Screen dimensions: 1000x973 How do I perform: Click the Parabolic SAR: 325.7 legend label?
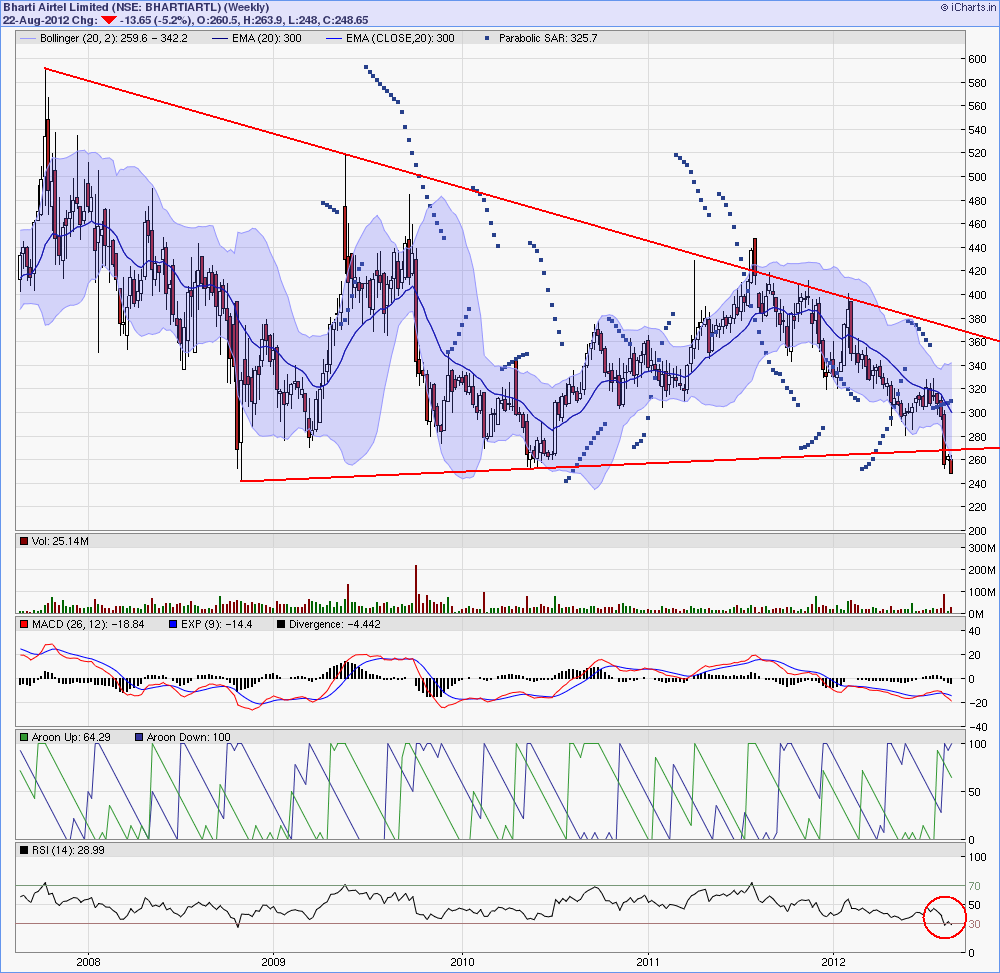pos(548,38)
